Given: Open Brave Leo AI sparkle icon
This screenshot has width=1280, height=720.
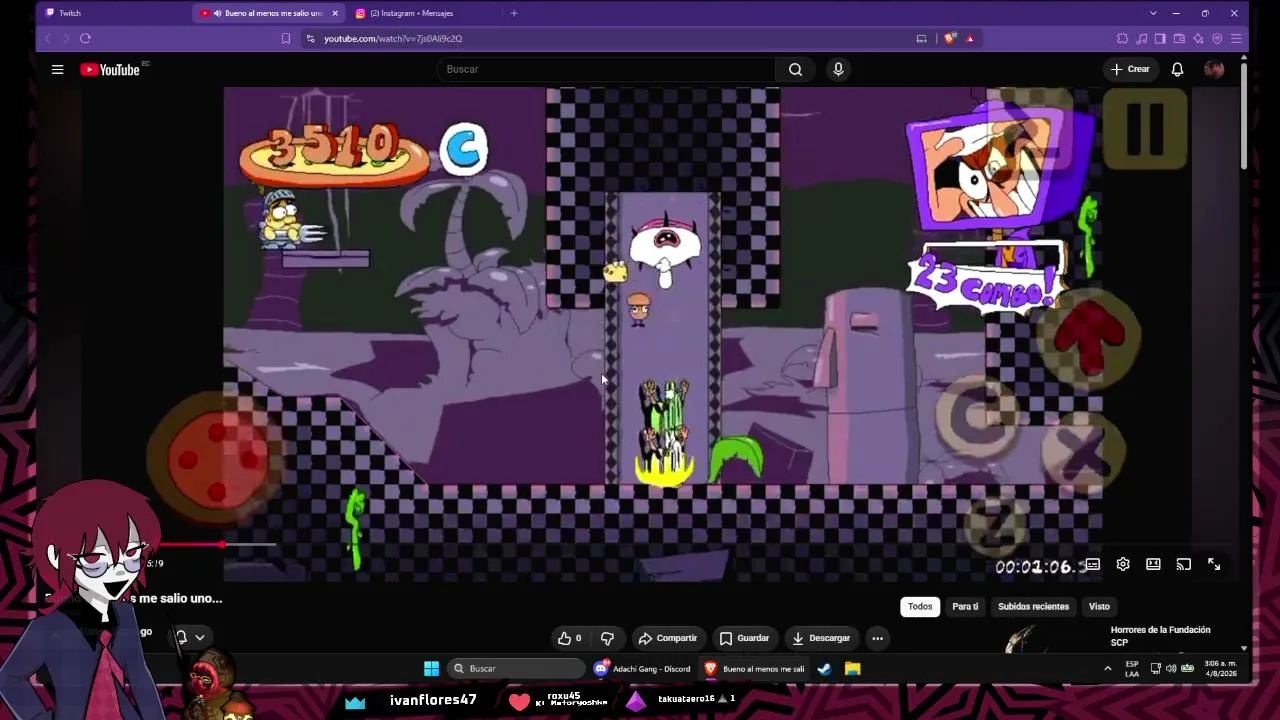Looking at the screenshot, I should click(x=1198, y=38).
